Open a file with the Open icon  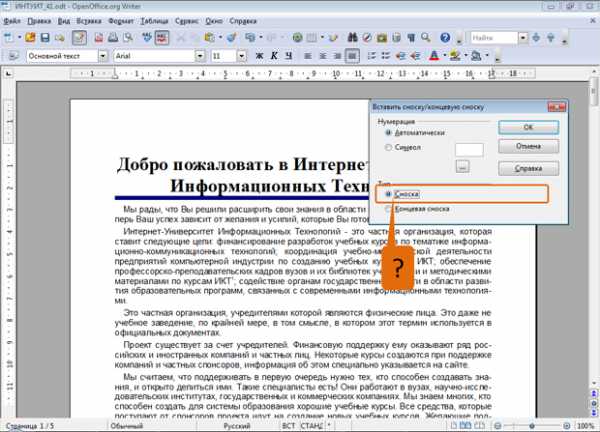[x=30, y=37]
